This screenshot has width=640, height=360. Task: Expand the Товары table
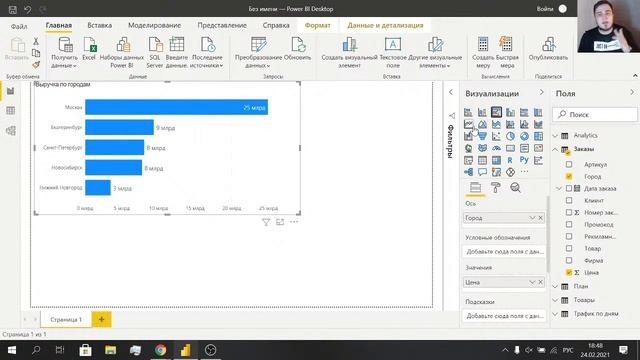click(556, 300)
